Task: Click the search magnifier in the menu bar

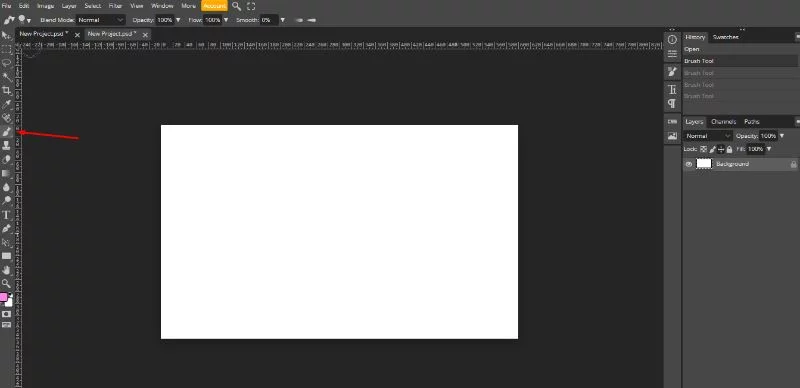Action: click(x=236, y=6)
